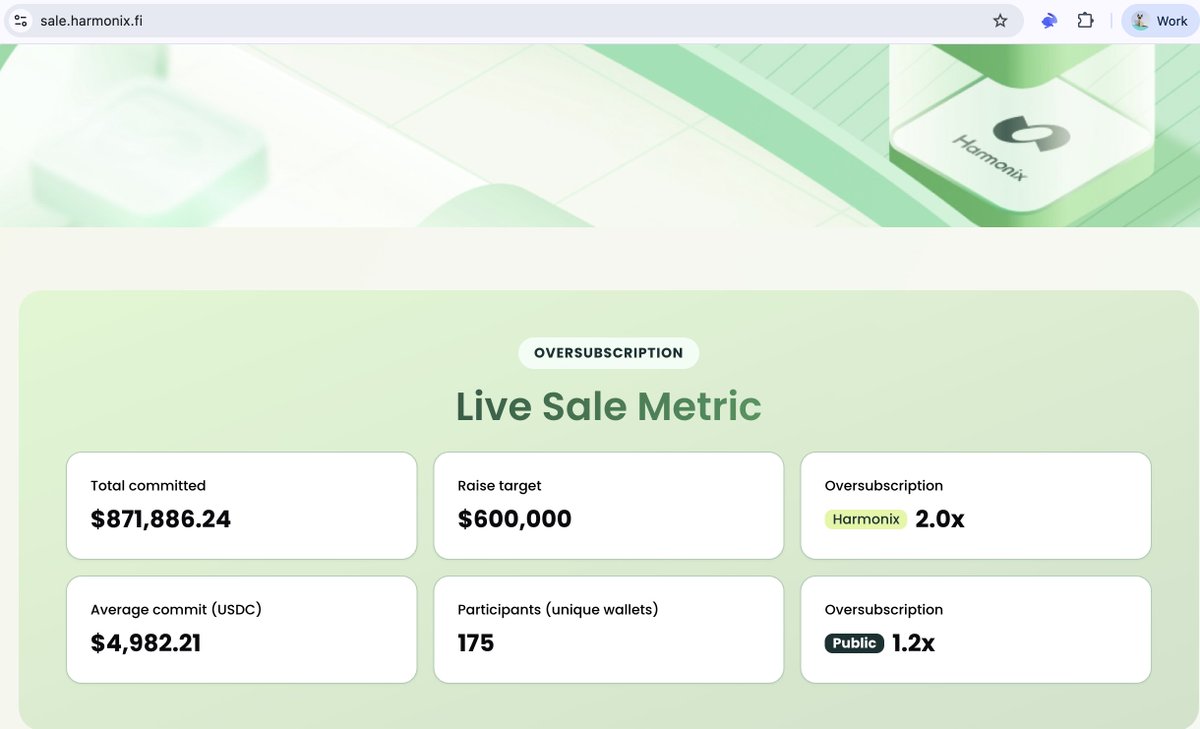Click the Public oversubscription badge

tap(855, 643)
